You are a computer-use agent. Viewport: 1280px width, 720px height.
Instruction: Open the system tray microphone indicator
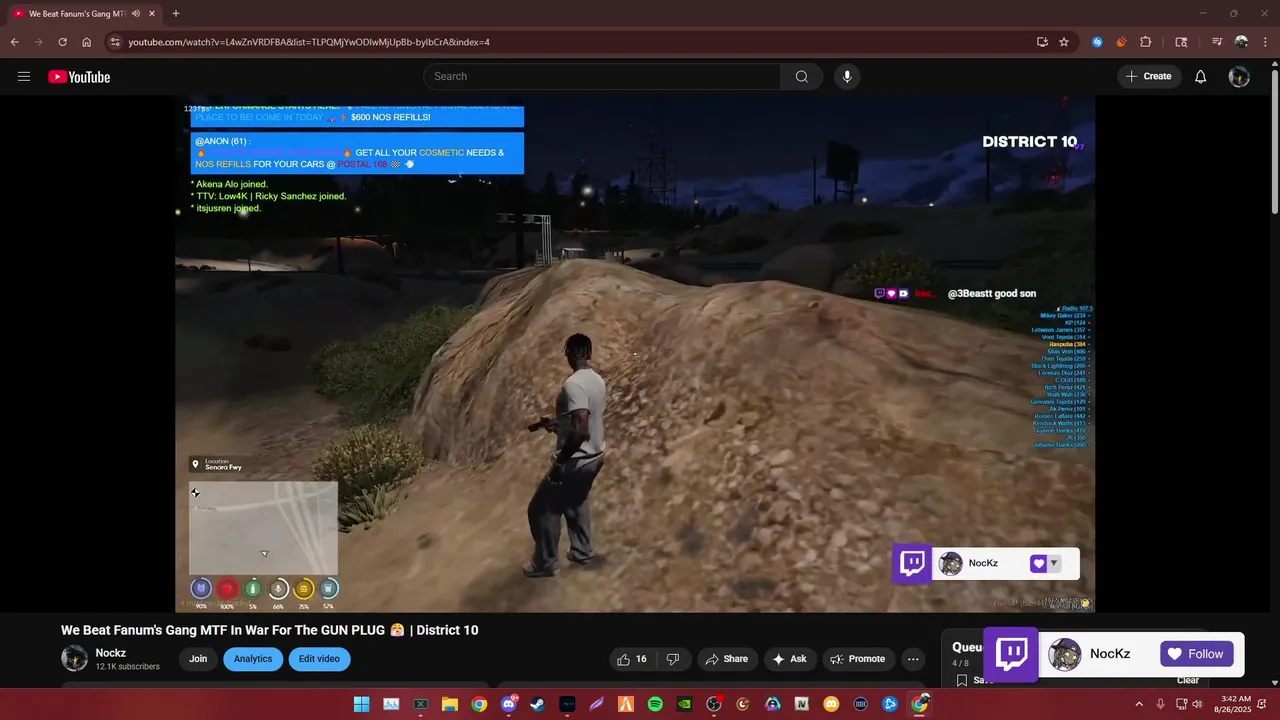(x=1161, y=704)
